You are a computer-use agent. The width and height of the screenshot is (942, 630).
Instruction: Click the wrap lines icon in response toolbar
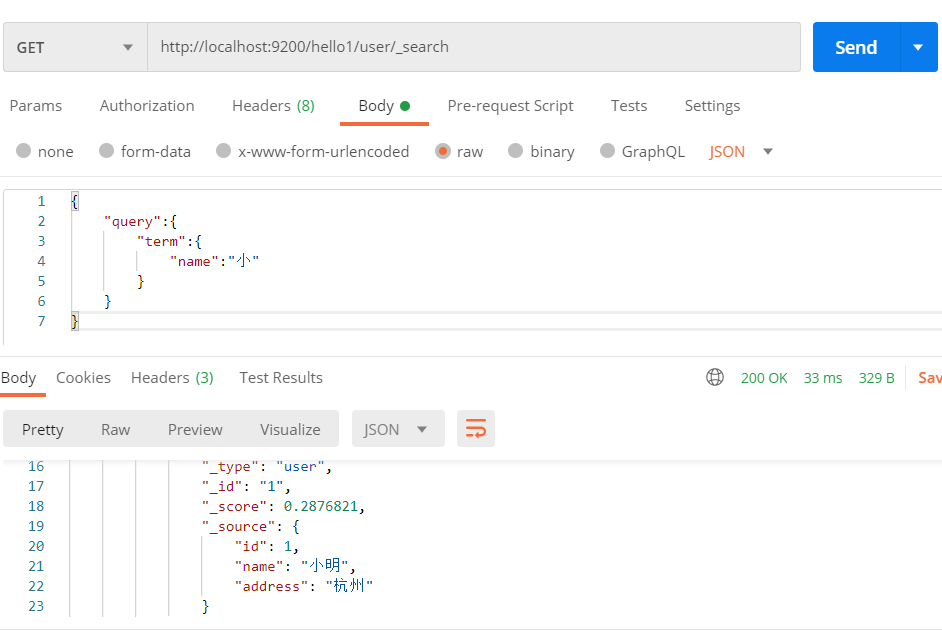pos(475,429)
